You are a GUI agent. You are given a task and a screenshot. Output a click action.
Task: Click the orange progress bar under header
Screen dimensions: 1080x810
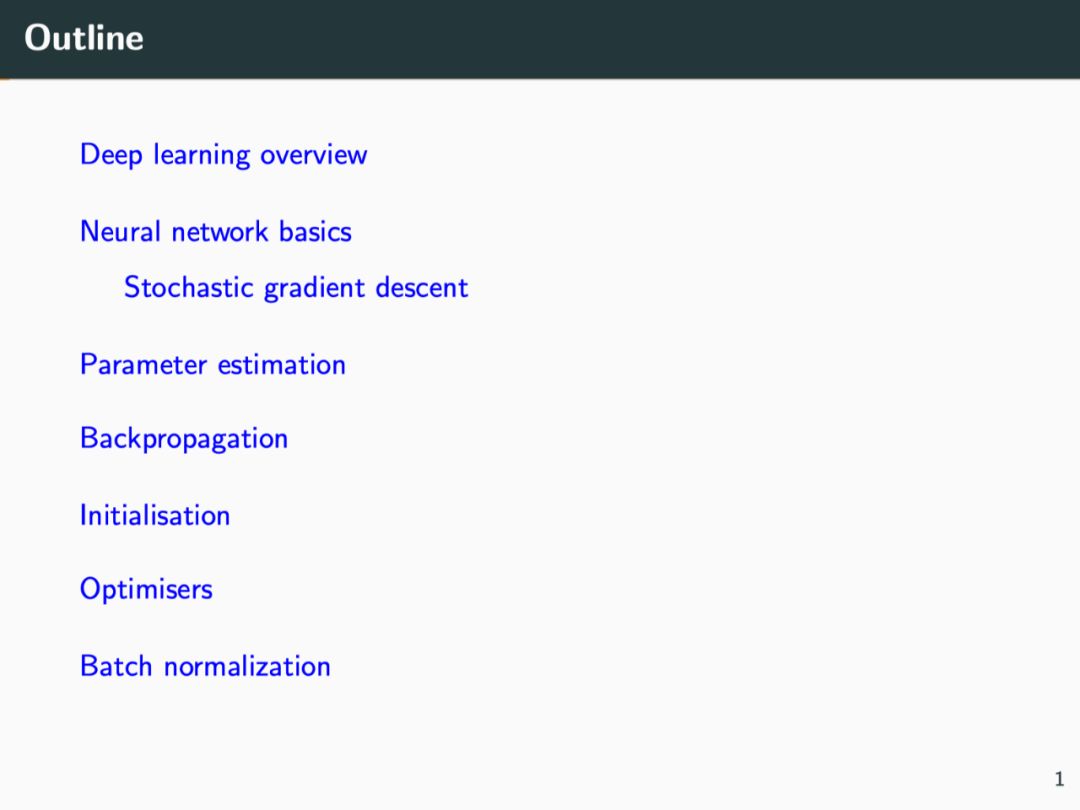[4, 79]
